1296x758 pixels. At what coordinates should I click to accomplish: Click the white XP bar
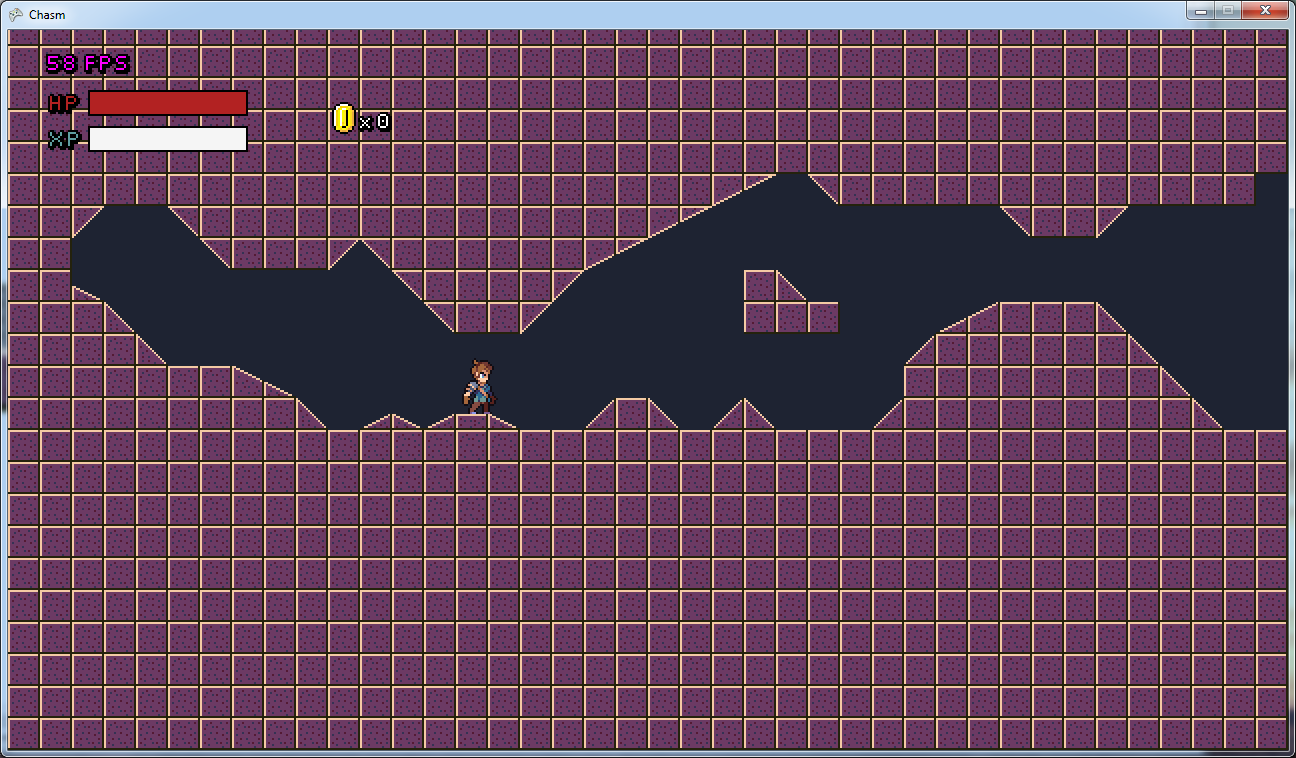168,139
